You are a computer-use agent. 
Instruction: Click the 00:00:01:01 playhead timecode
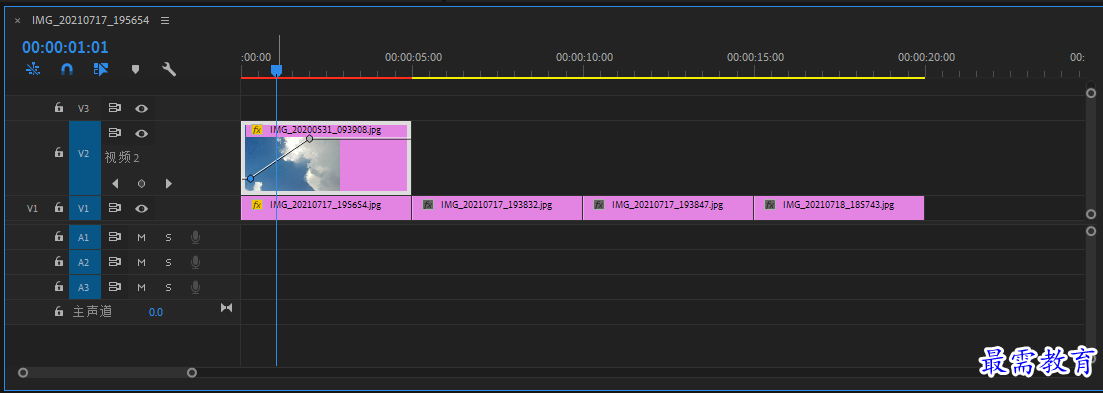pos(65,47)
